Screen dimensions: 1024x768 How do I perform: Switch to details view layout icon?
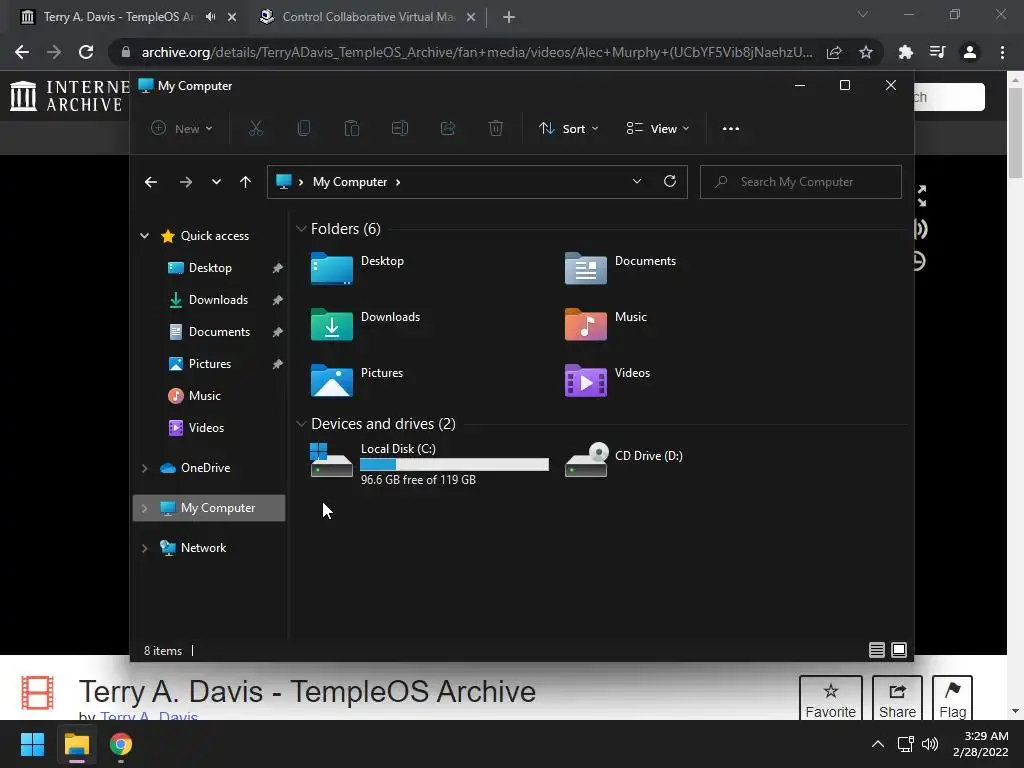click(x=876, y=650)
